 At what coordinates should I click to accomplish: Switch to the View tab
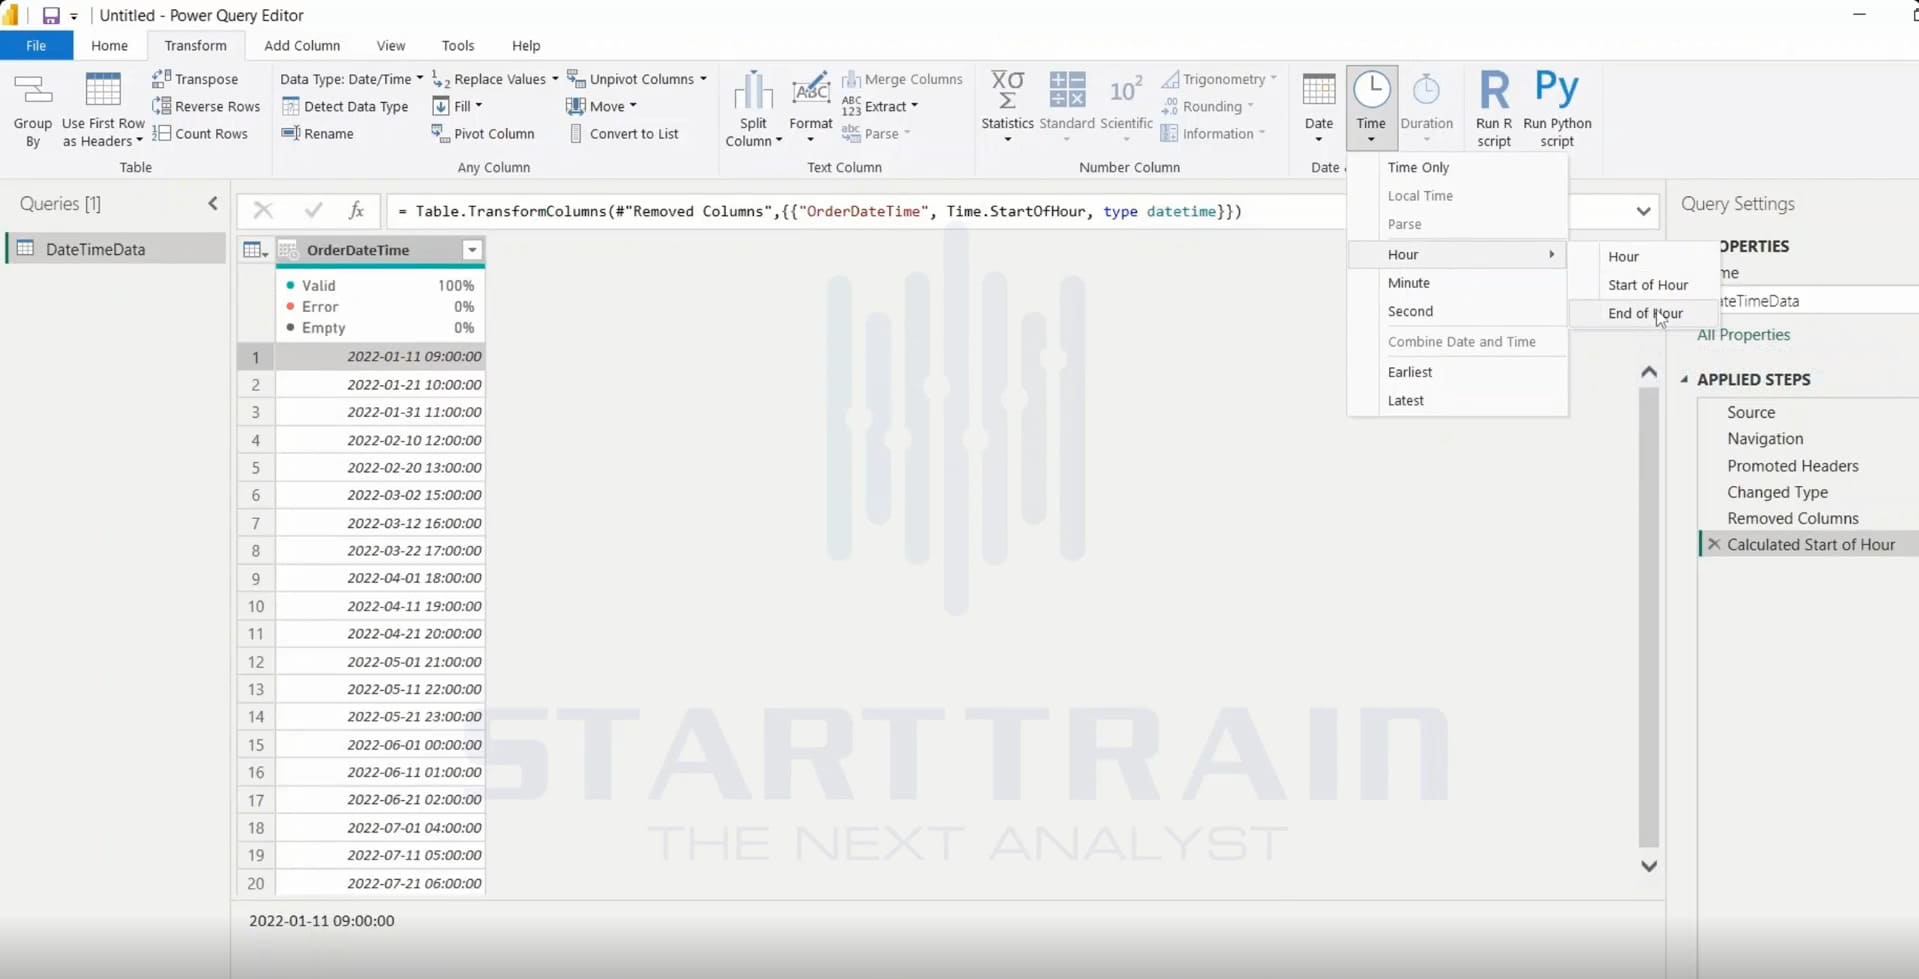(x=391, y=45)
